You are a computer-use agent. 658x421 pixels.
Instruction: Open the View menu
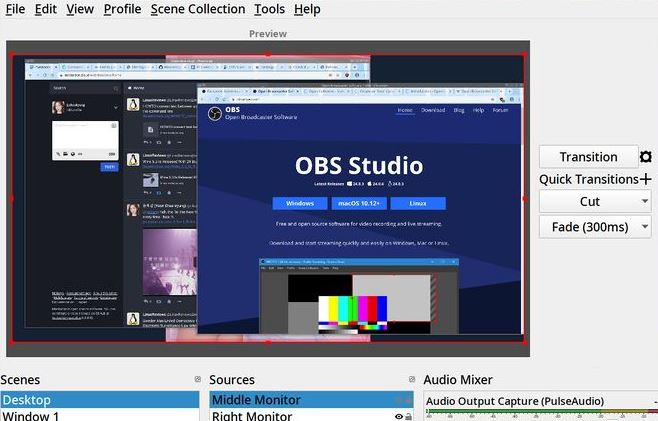(x=80, y=9)
